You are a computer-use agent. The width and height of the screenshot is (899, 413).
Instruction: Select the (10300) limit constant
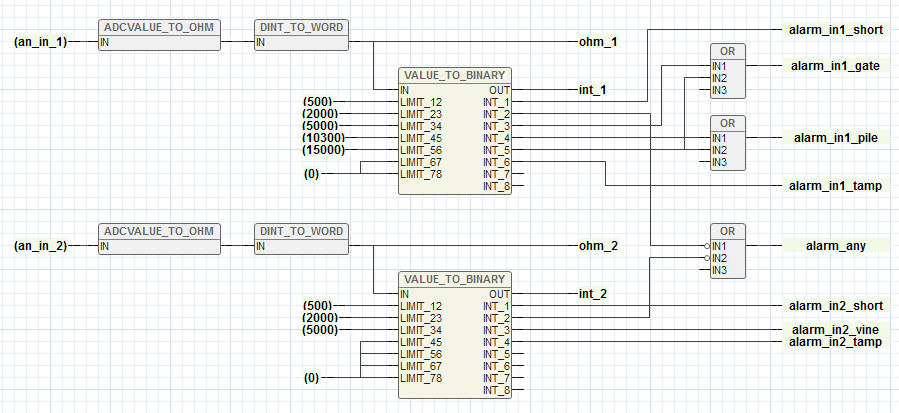[x=322, y=138]
